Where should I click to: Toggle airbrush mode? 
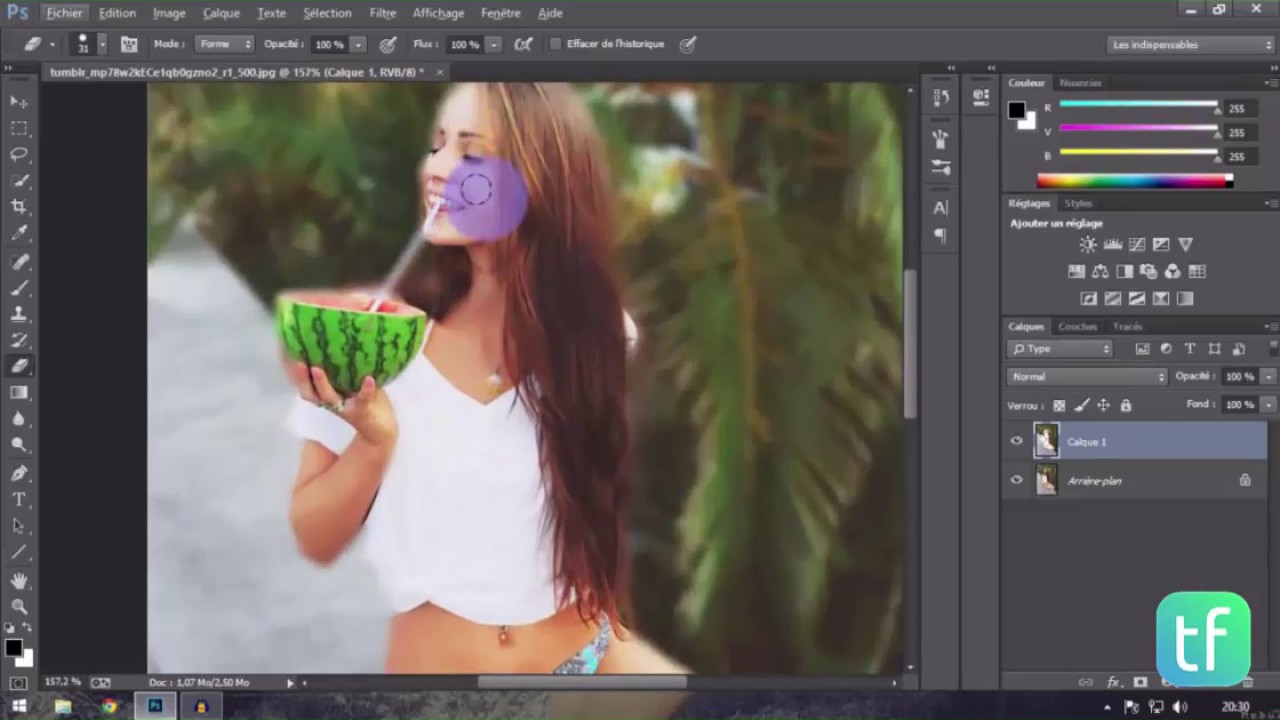click(522, 44)
